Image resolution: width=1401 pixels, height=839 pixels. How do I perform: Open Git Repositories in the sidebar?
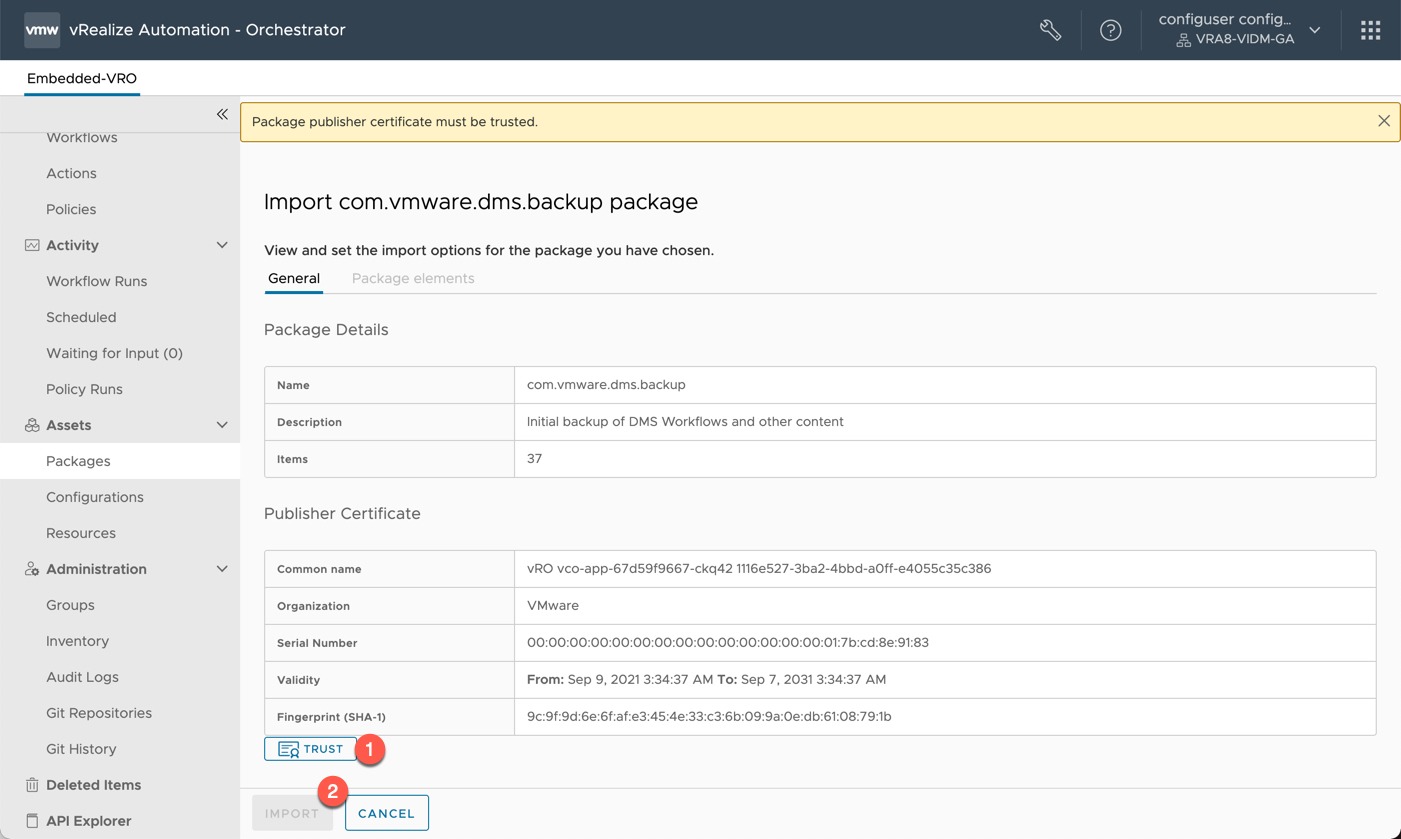tap(99, 713)
